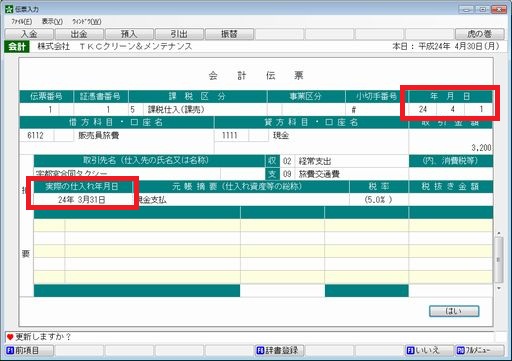Confirm update with はい button
This screenshot has height=361, width=512.
(454, 311)
